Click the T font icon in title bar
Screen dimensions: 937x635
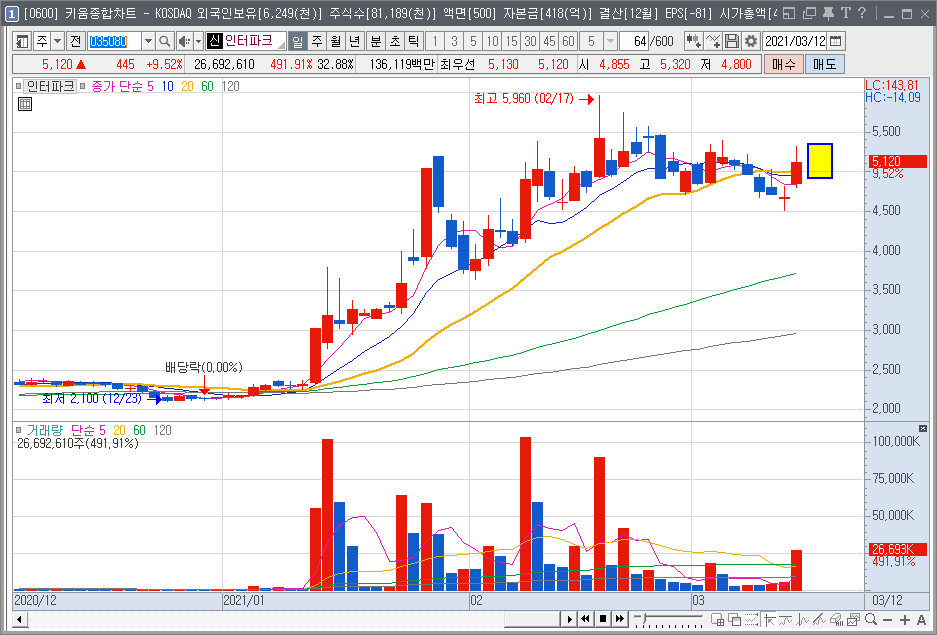click(846, 13)
